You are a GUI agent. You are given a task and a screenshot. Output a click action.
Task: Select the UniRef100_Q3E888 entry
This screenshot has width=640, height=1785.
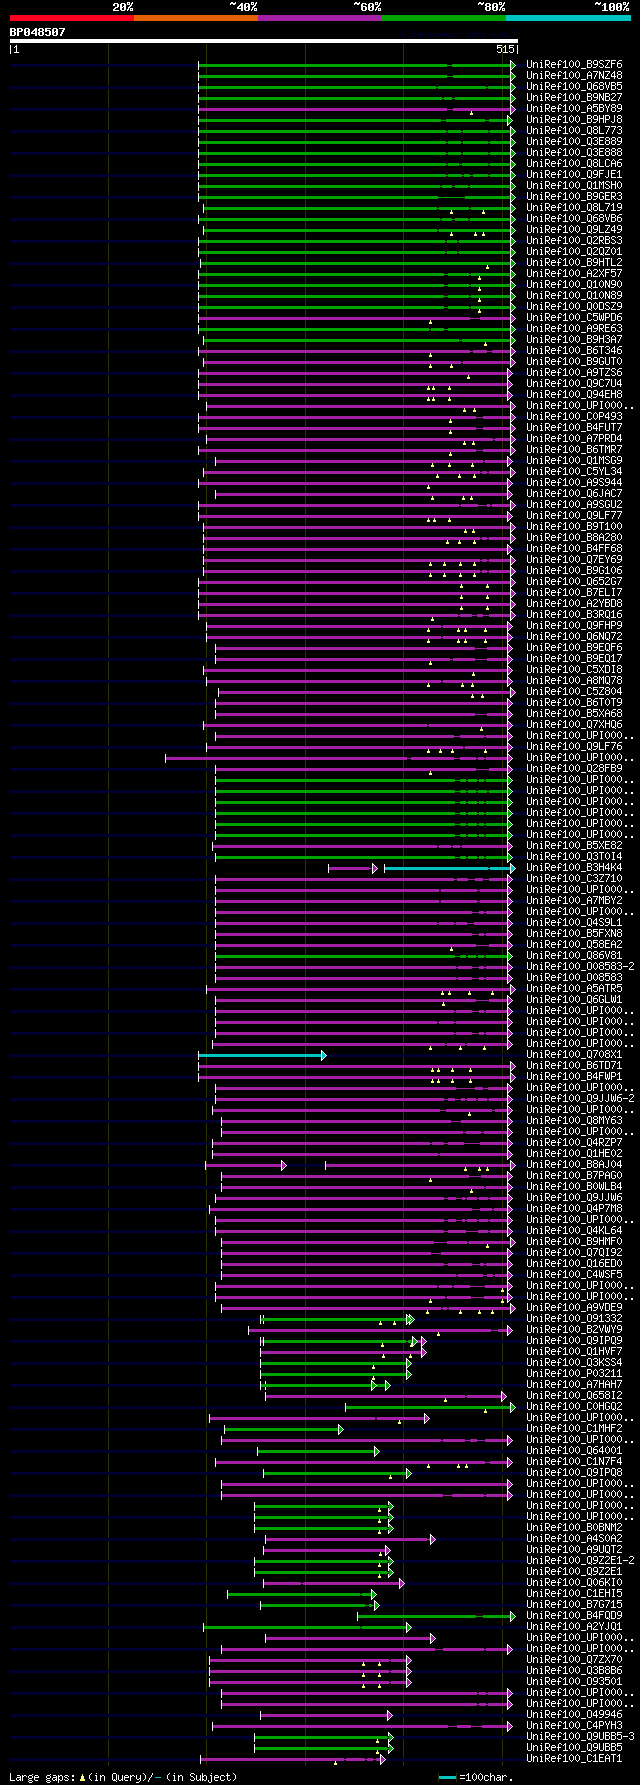574,153
